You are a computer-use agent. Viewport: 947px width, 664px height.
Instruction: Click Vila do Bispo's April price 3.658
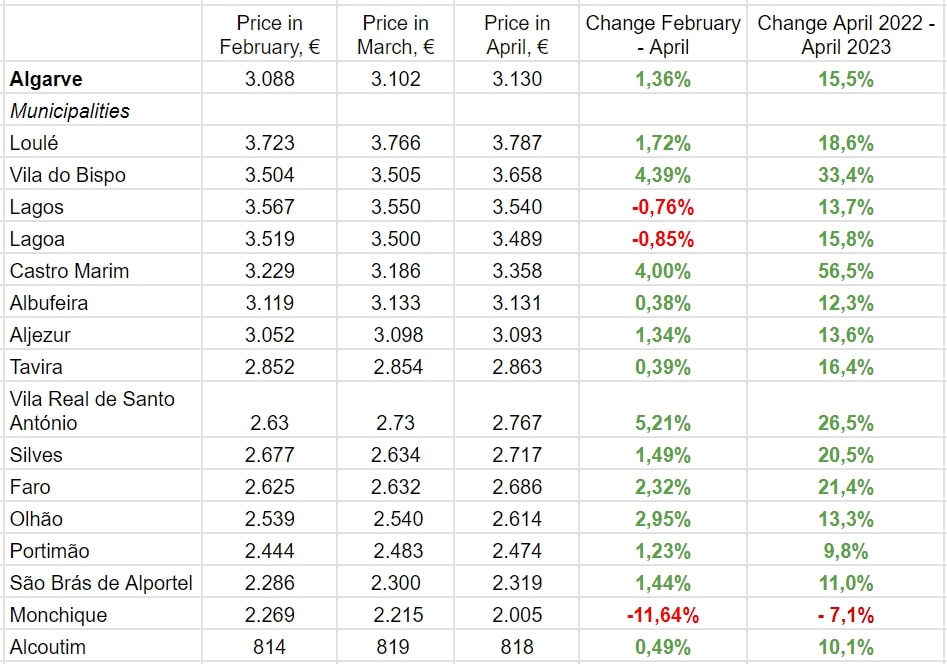pos(517,175)
